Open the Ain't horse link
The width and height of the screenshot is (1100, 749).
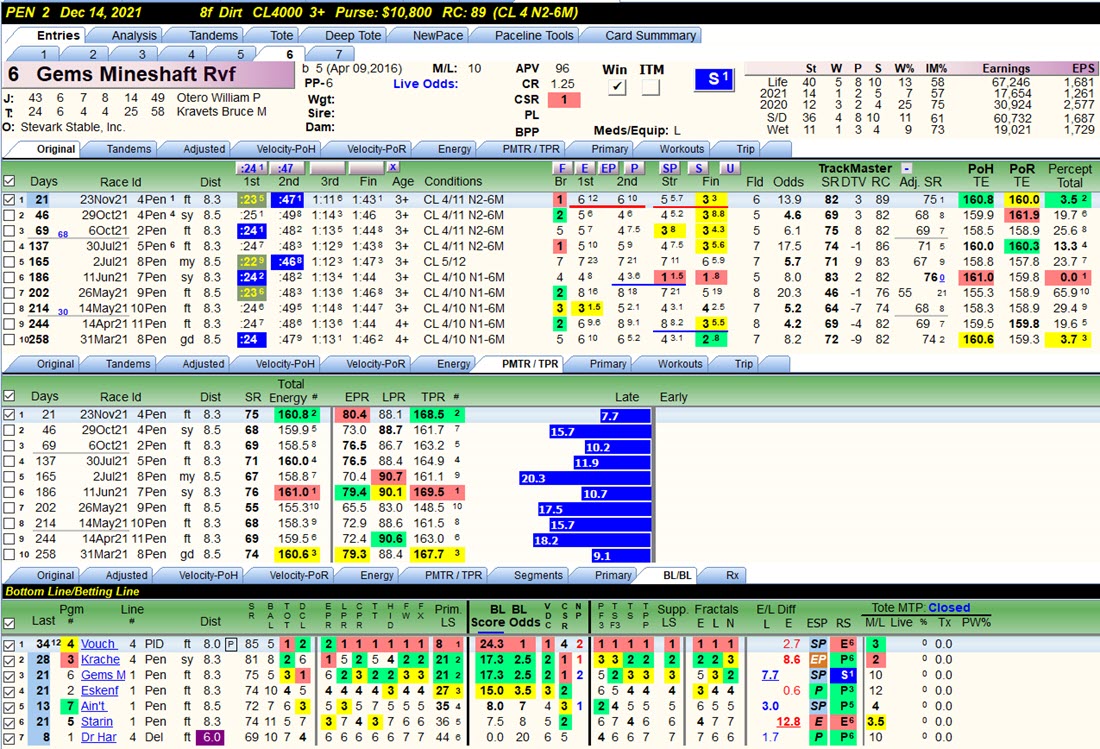93,706
